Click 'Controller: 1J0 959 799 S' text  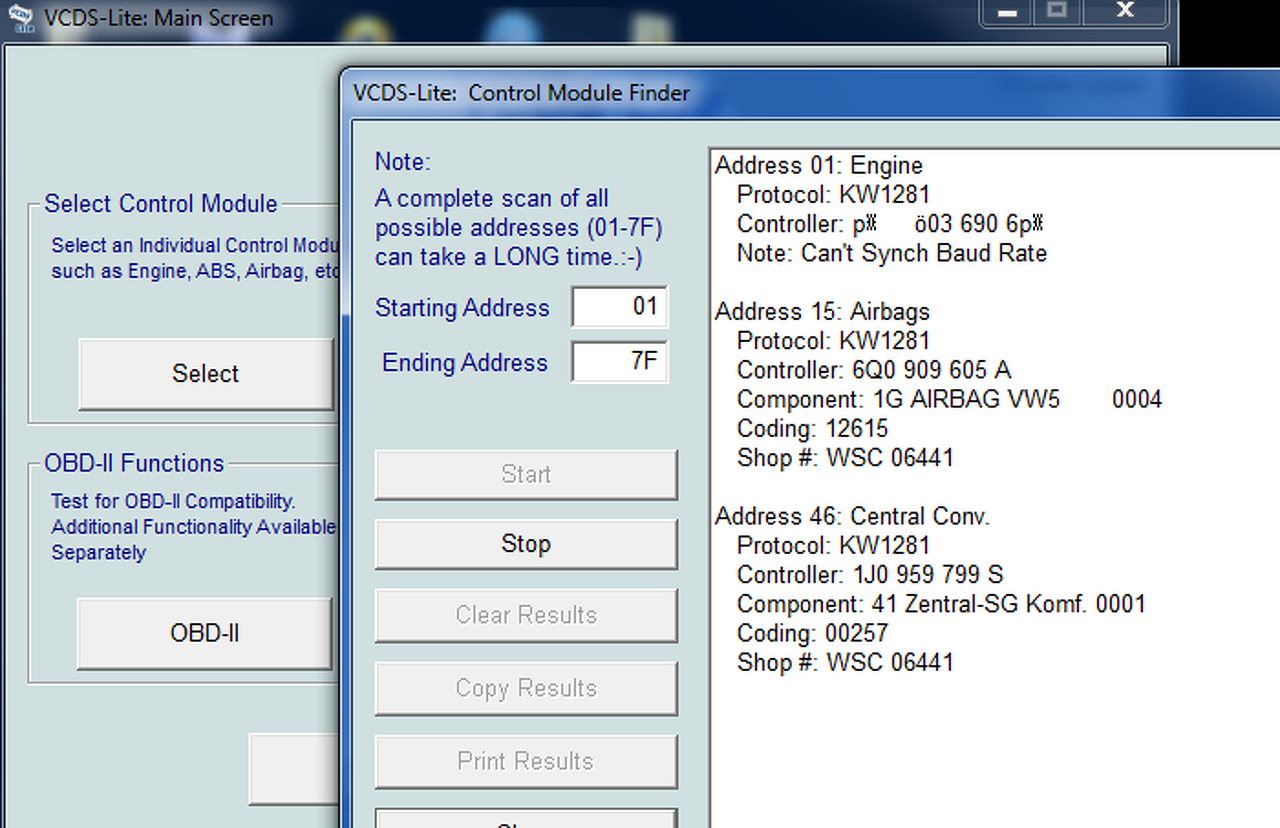pyautogui.click(x=870, y=575)
